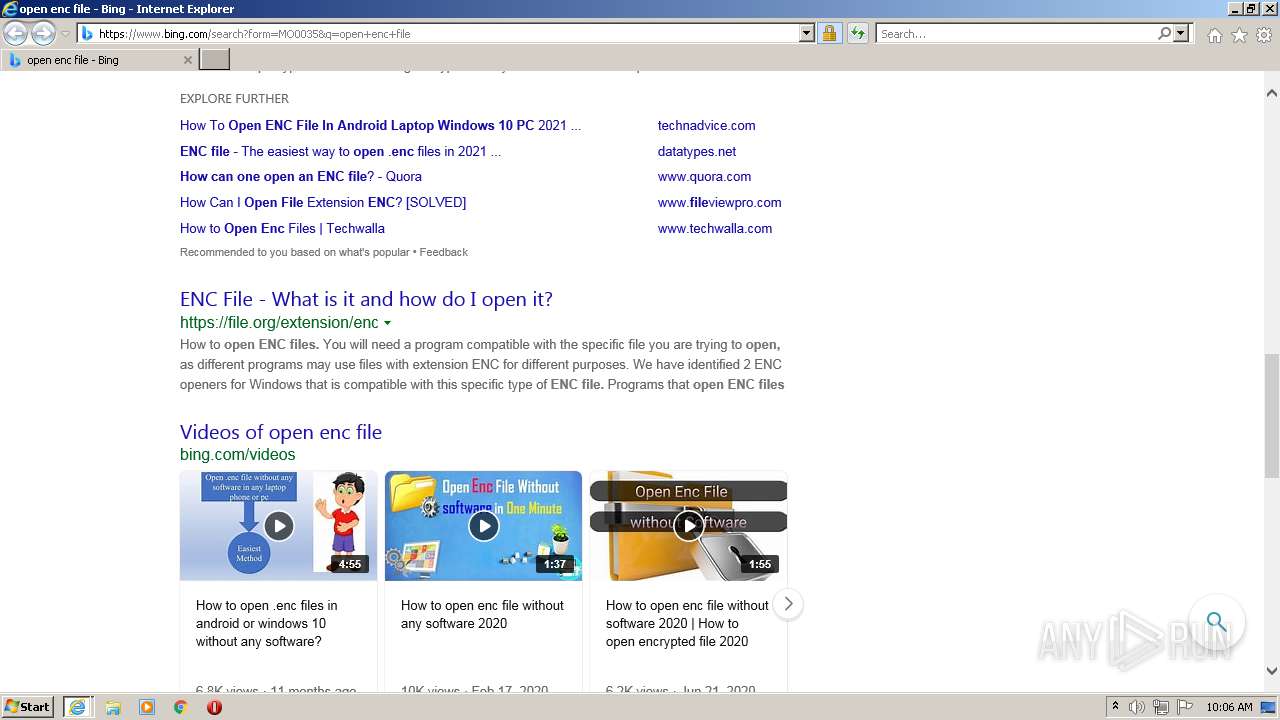The width and height of the screenshot is (1280, 720).
Task: Open the red stop-sign taskbar icon
Action: (214, 707)
